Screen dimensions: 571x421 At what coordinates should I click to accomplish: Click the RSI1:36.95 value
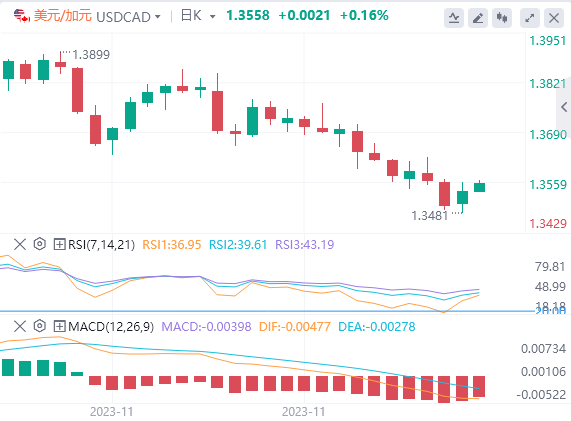[172, 245]
